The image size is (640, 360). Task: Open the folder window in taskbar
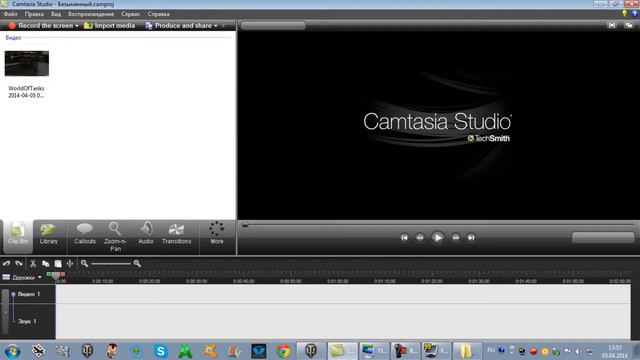(x=466, y=351)
